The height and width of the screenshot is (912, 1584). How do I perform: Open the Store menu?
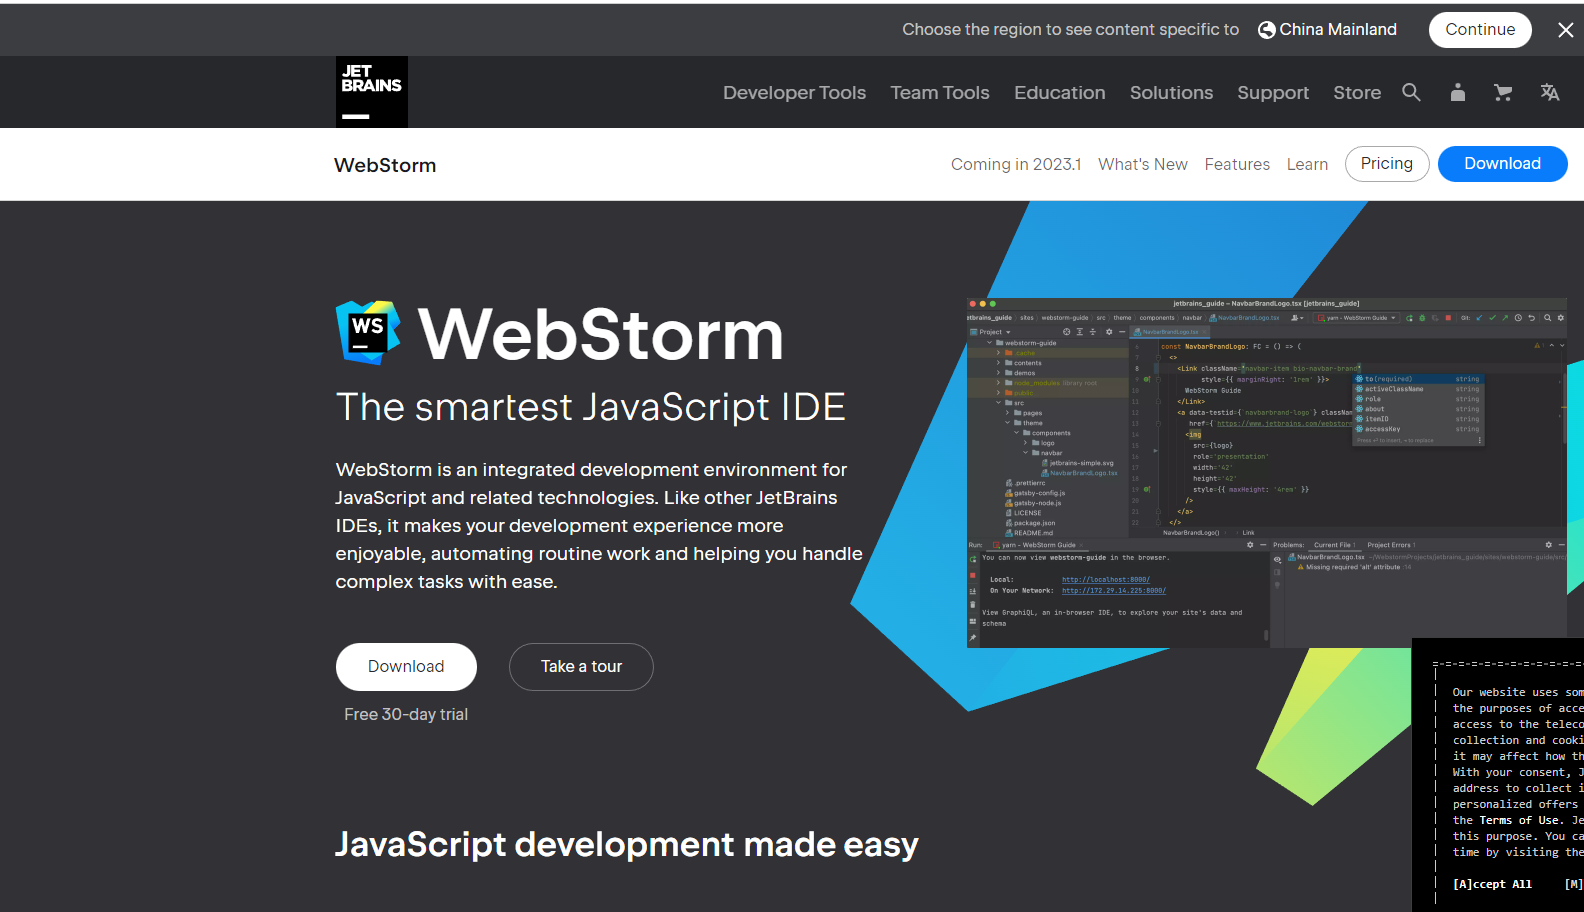pos(1357,92)
